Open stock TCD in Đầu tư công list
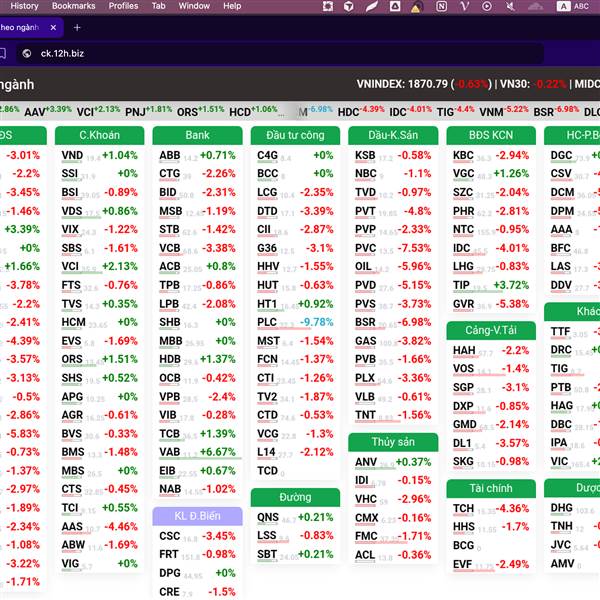This screenshot has width=600, height=600. 267,471
